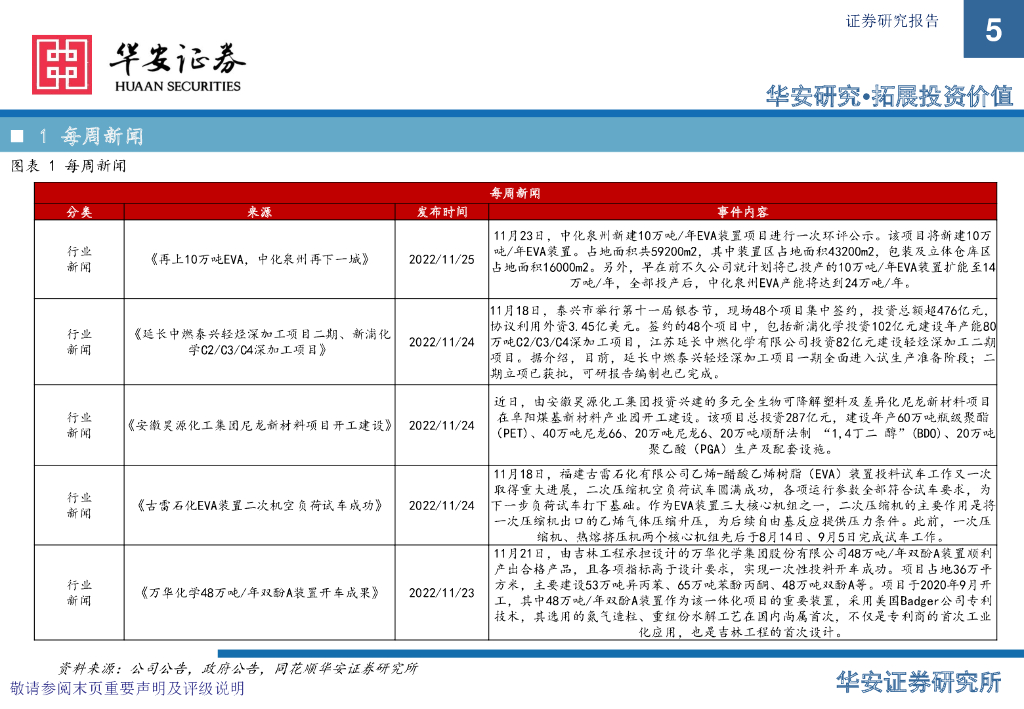This screenshot has height=709, width=1024.
Task: Click the 泰兴市银杏节 event content cell
Action: pyautogui.click(x=743, y=341)
